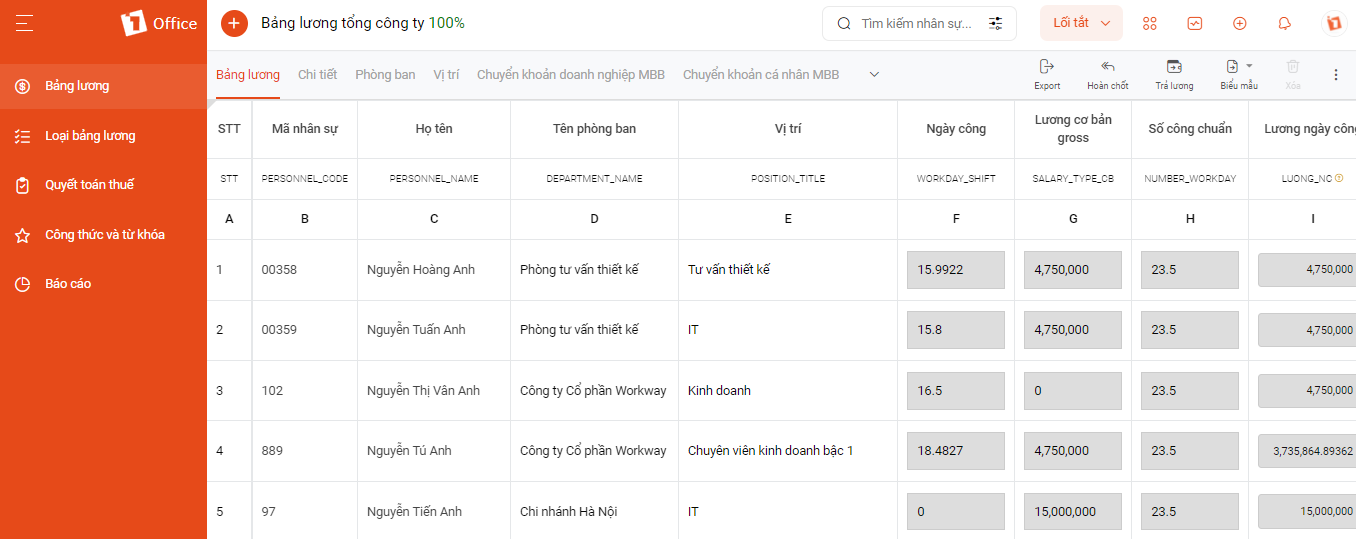The image size is (1356, 539).
Task: Click the Tìm kiếm nhân sự search field
Action: click(x=918, y=23)
